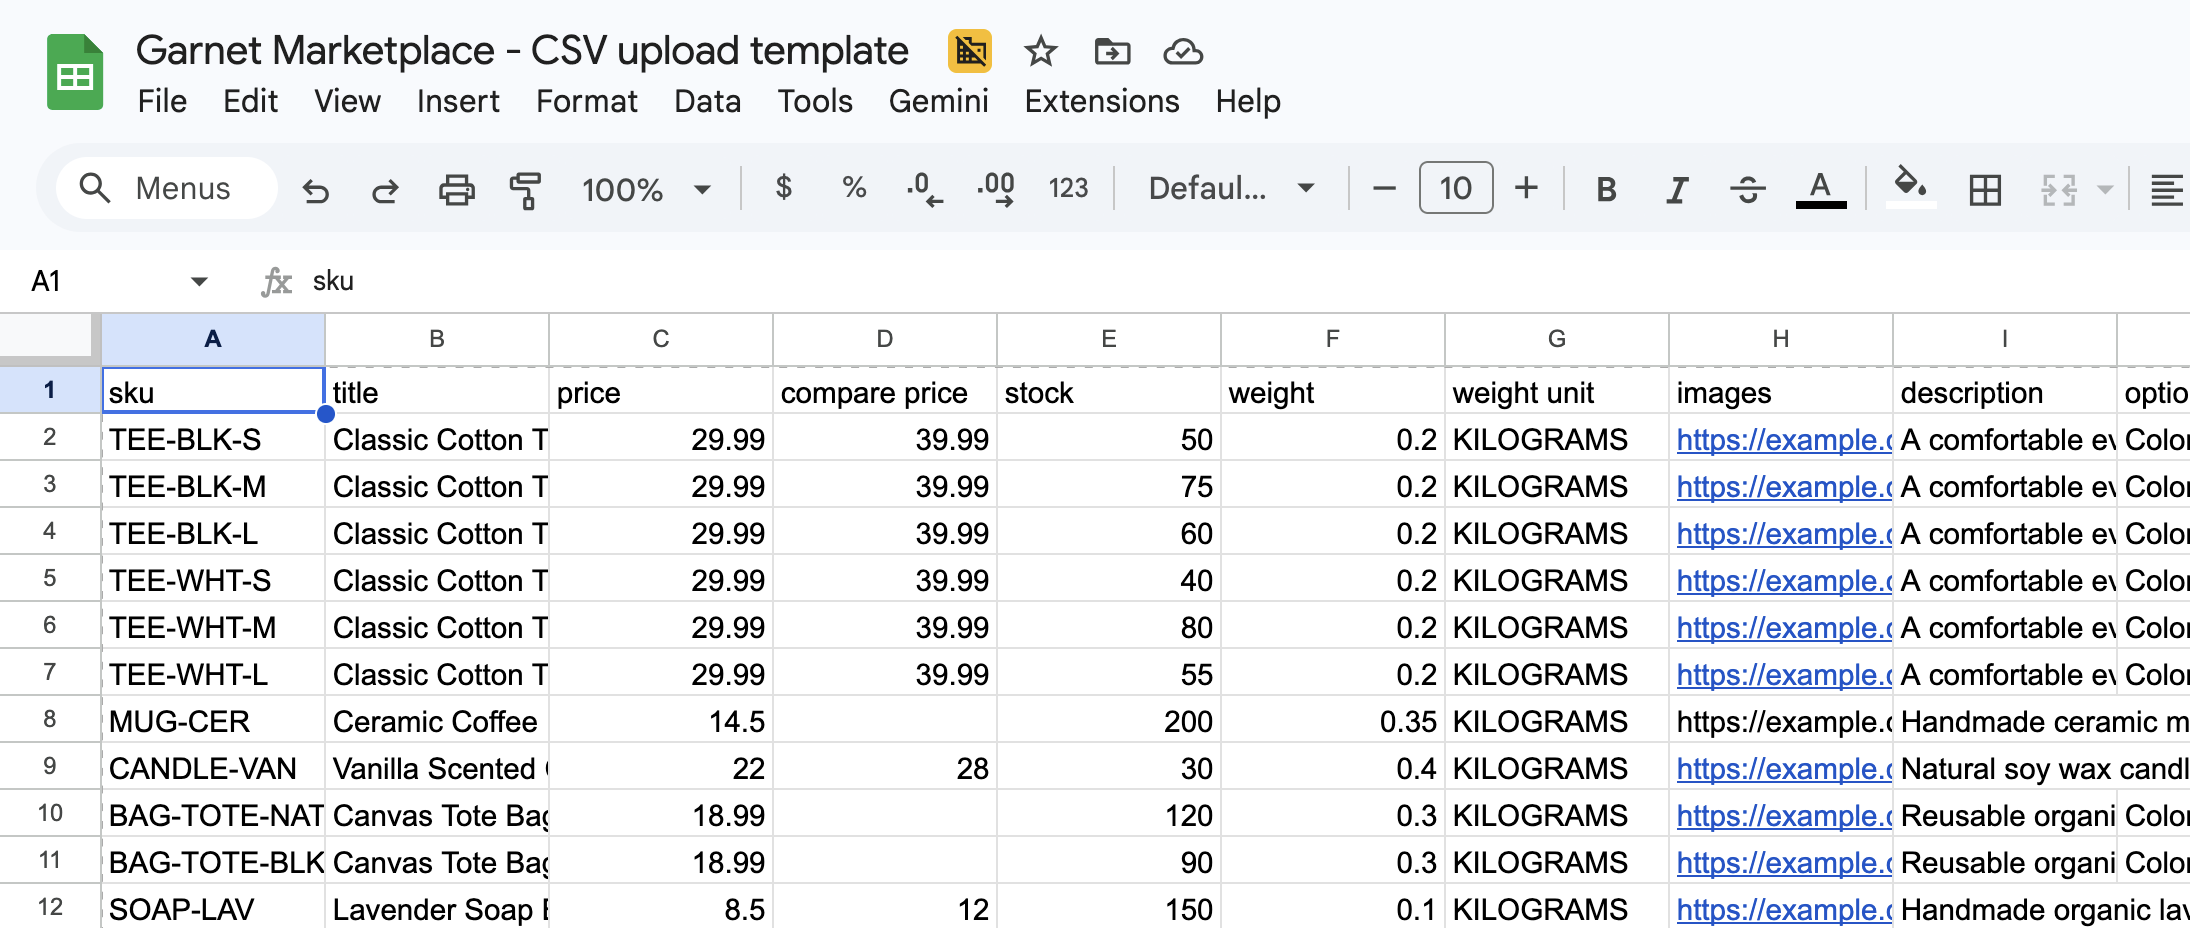Image resolution: width=2190 pixels, height=928 pixels.
Task: Star the spreadsheet
Action: pos(1040,52)
